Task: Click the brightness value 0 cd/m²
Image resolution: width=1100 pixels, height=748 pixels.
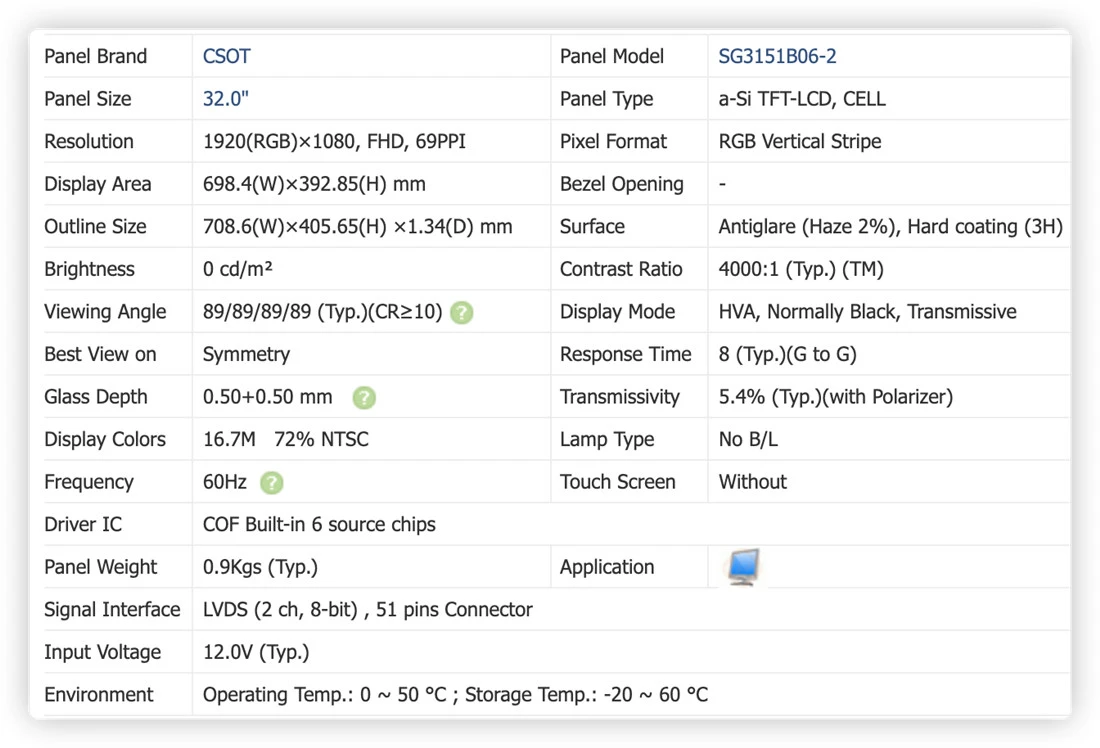Action: pyautogui.click(x=238, y=269)
